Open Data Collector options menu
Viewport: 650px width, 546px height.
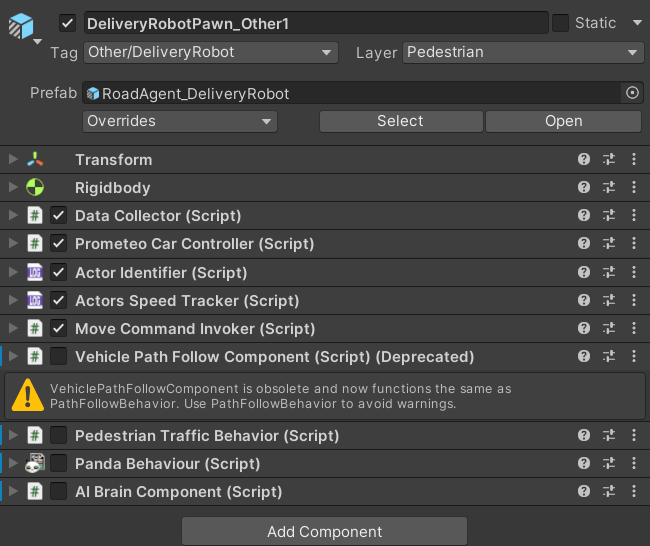pyautogui.click(x=634, y=215)
